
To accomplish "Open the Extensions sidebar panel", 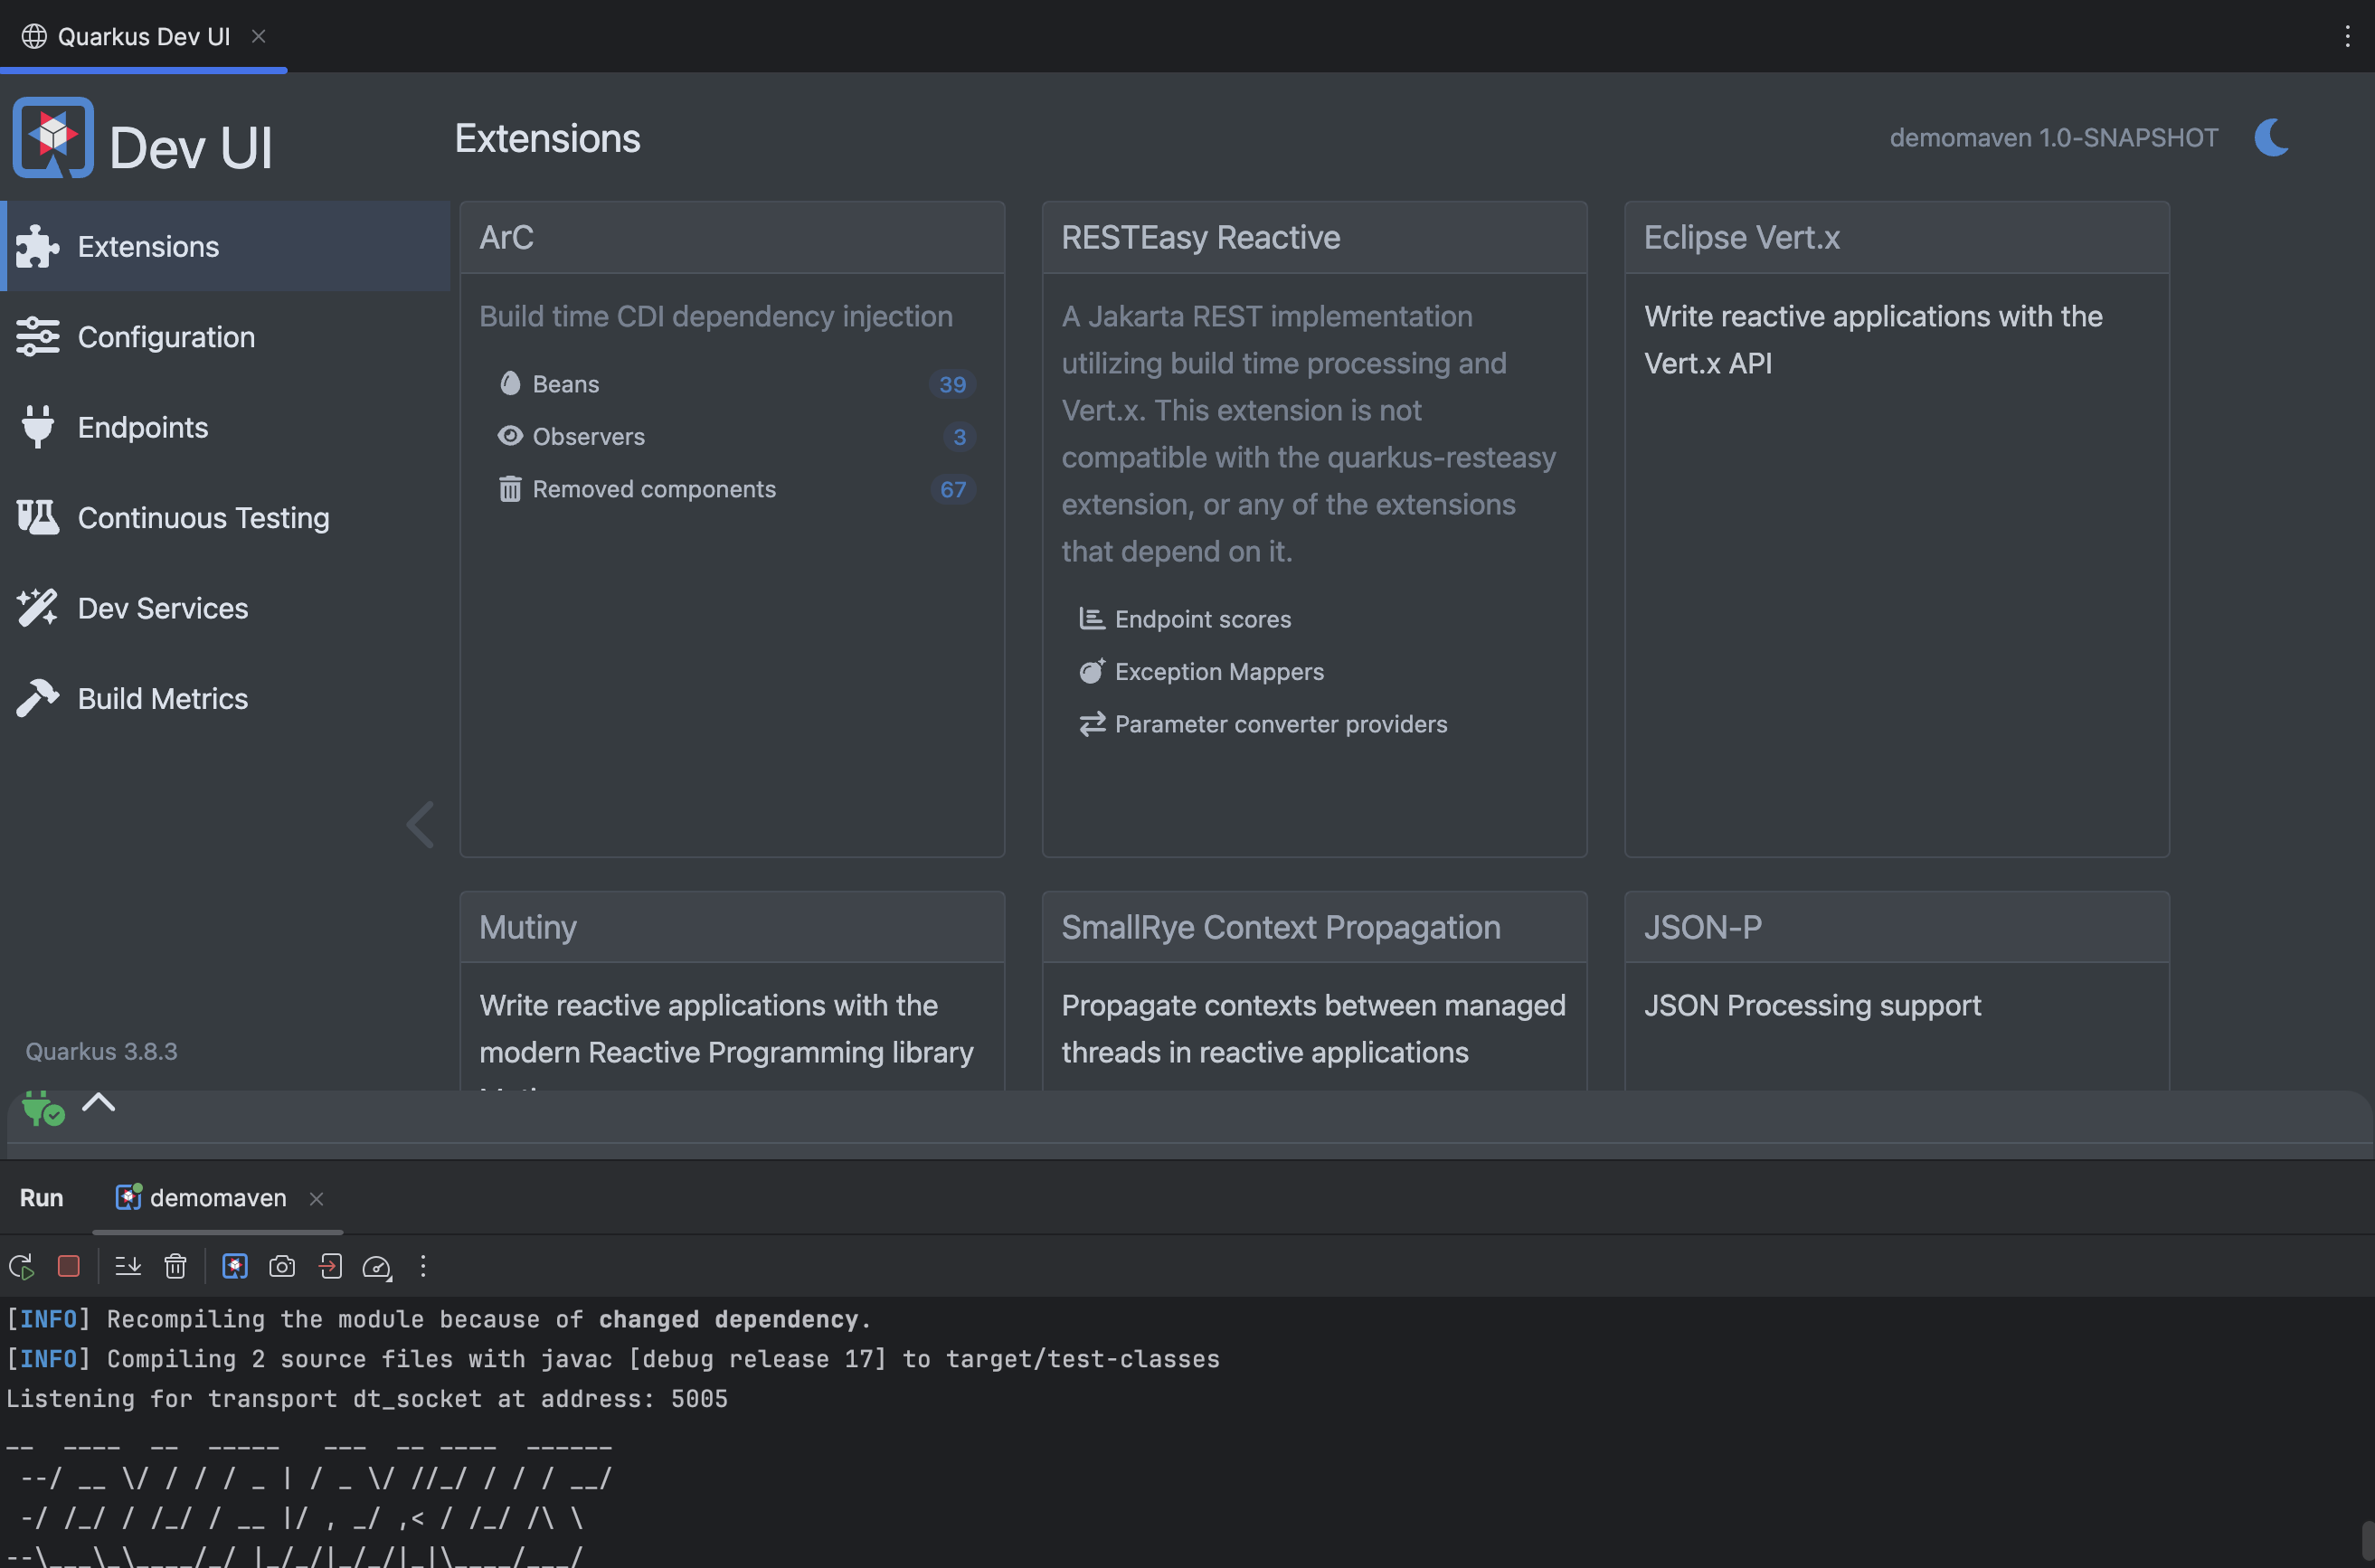I will point(148,246).
